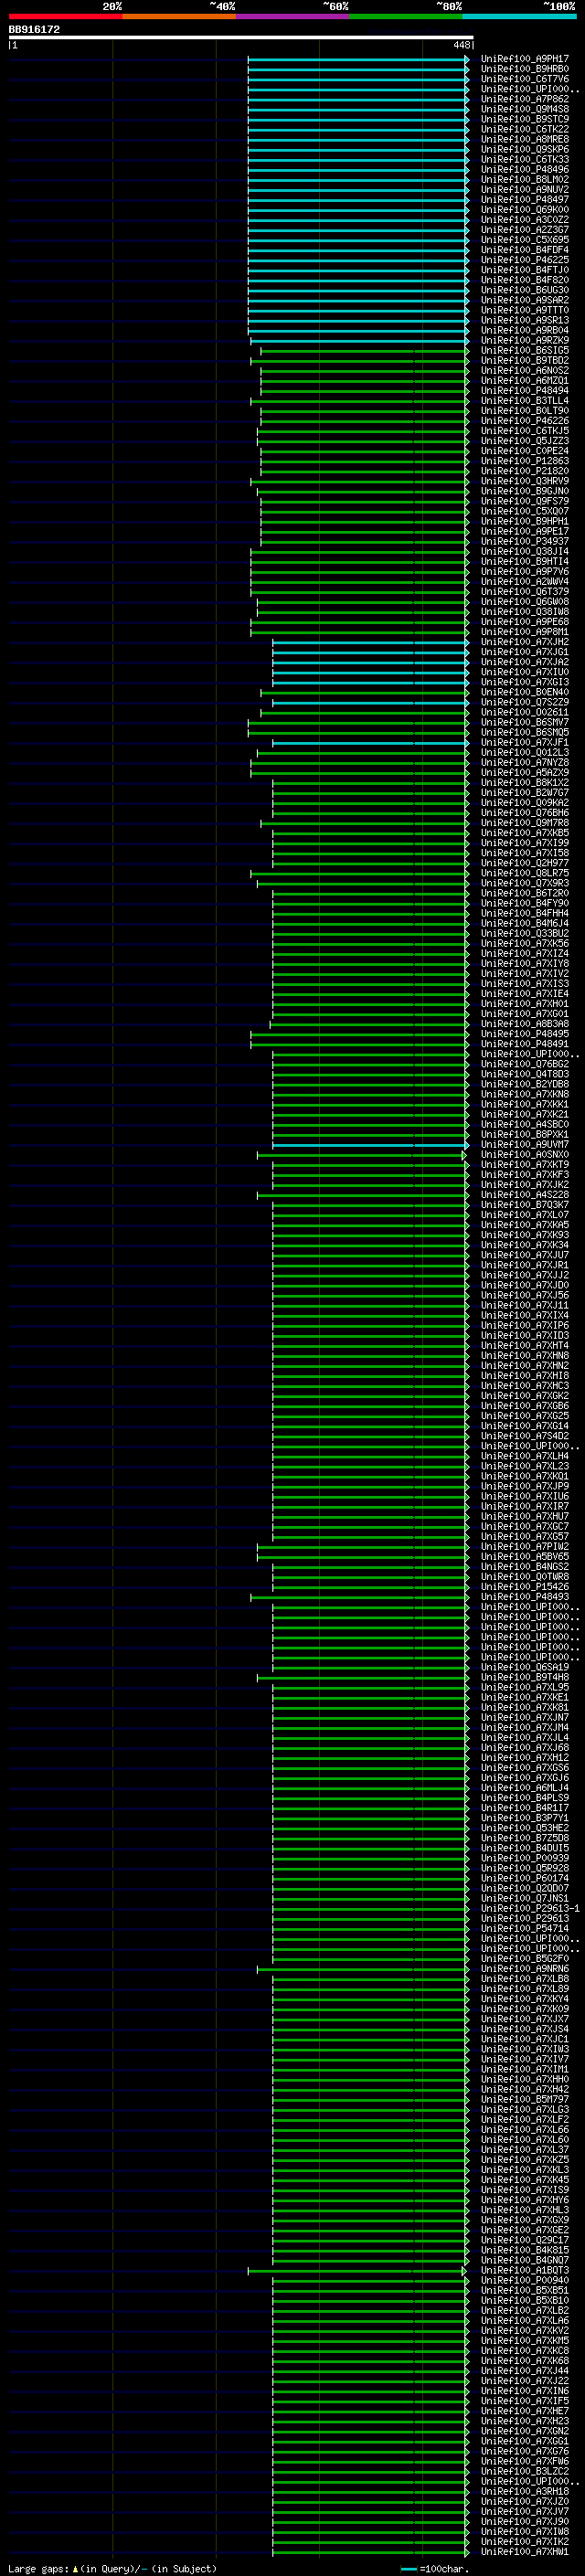This screenshot has height=2576, width=585.
Task: Click the UniRef100_B9T8D2 label
Action: [x=525, y=360]
